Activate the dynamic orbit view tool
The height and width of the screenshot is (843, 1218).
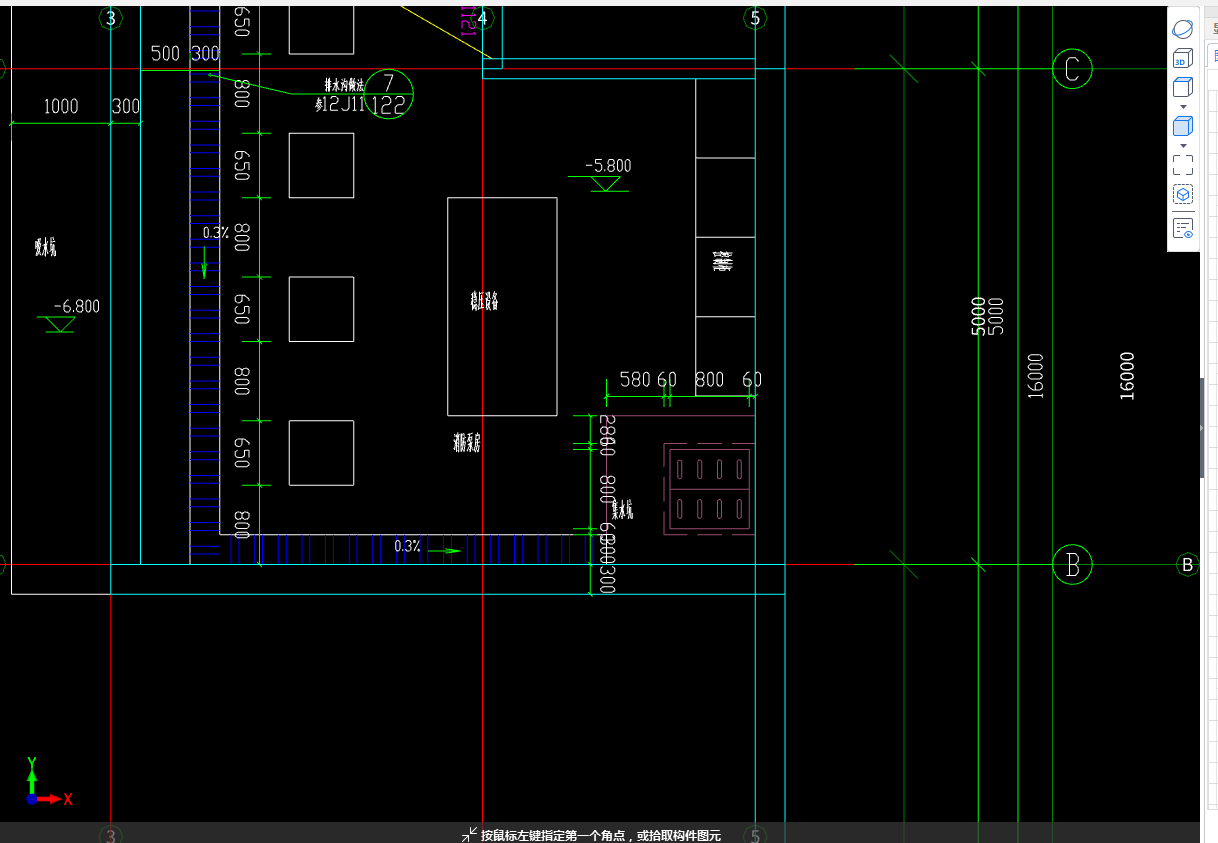pyautogui.click(x=1183, y=29)
